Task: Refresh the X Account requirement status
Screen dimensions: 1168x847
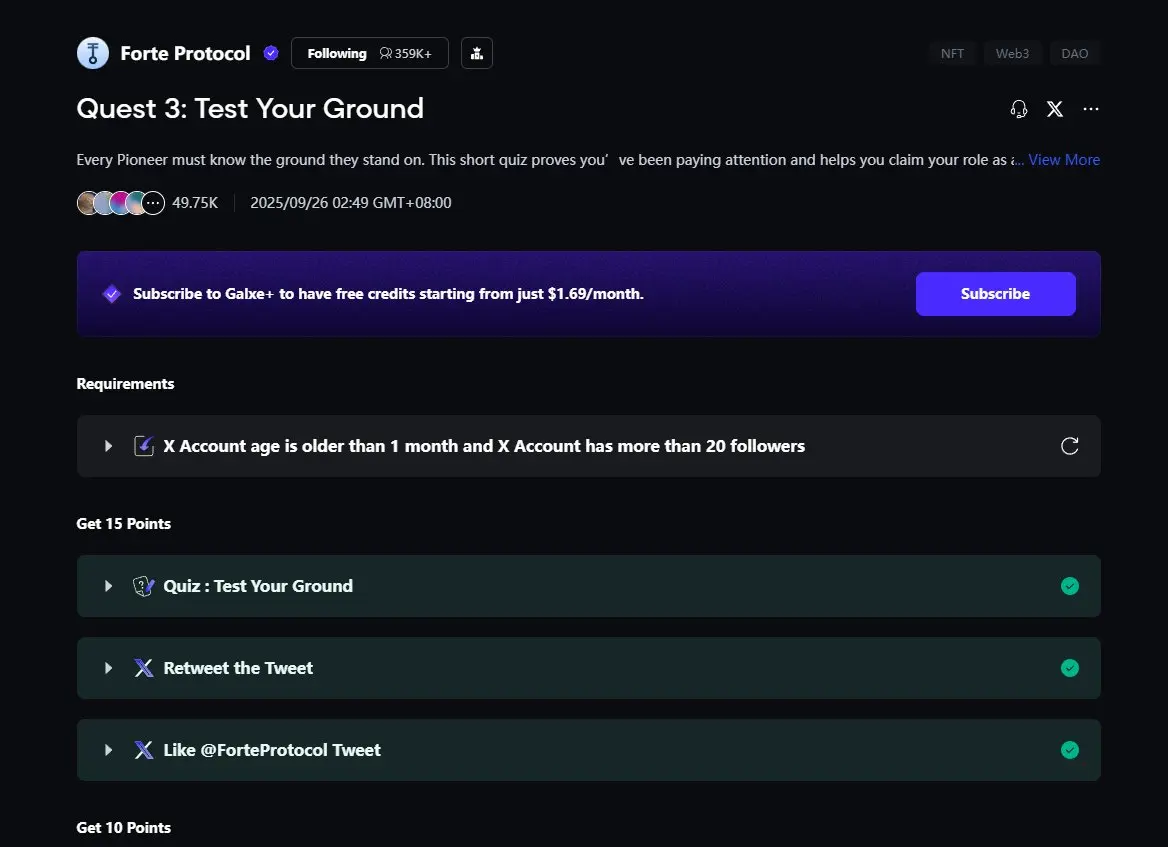Action: (1070, 446)
